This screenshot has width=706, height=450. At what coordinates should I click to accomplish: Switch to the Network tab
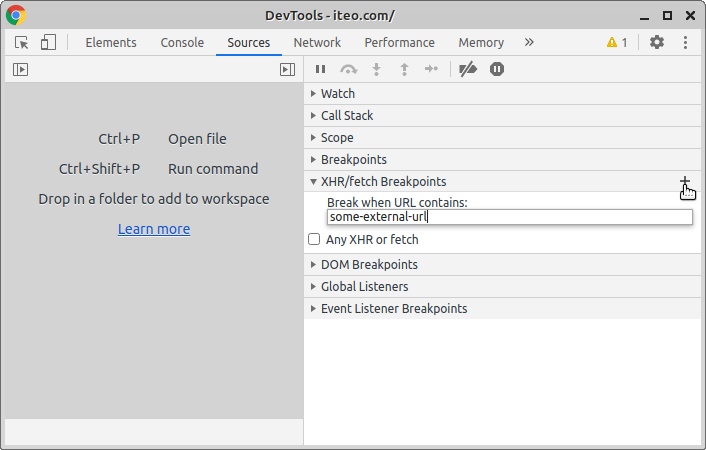[317, 42]
